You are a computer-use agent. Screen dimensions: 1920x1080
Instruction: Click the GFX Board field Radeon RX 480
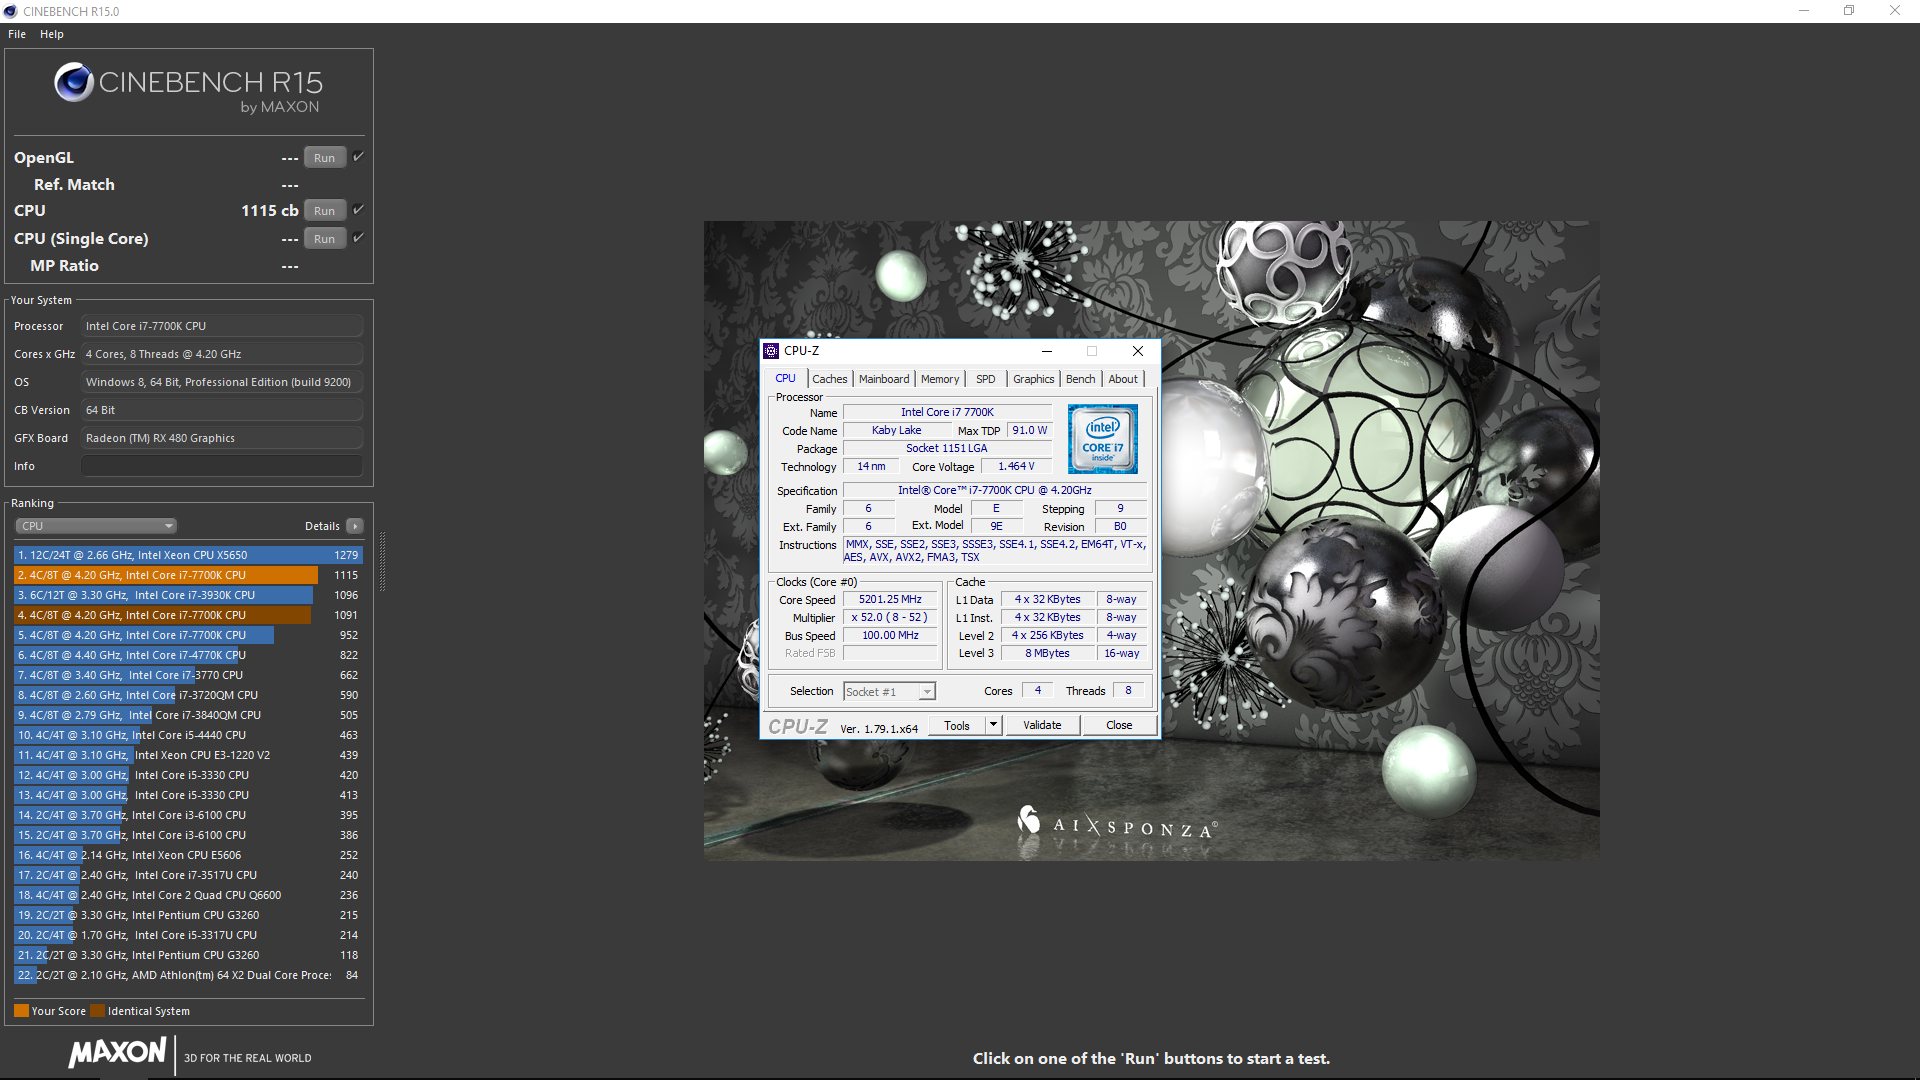point(222,438)
